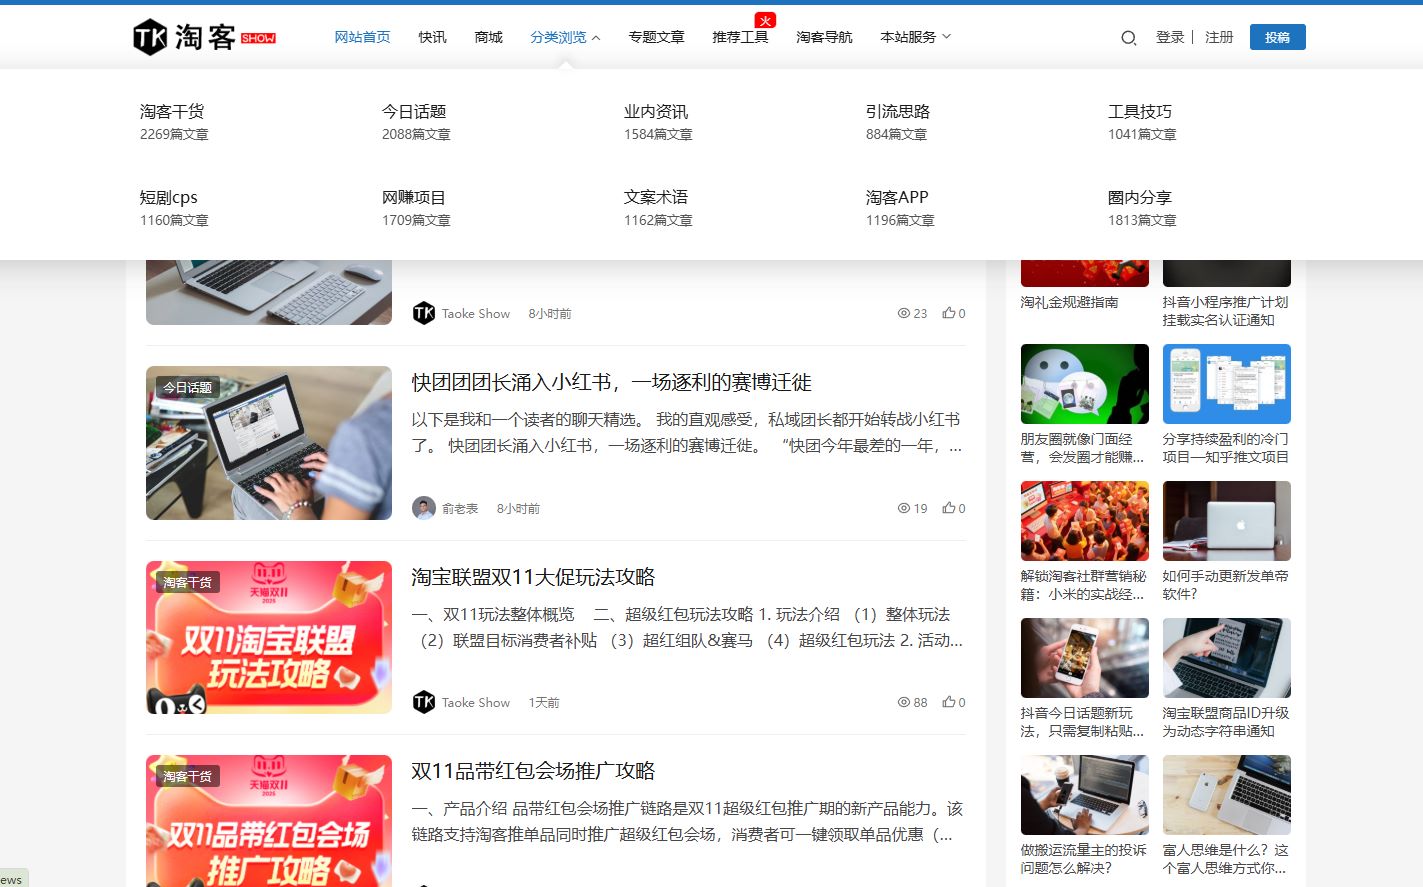Click the Taoke Show site logo
This screenshot has width=1423, height=887.
click(x=204, y=37)
